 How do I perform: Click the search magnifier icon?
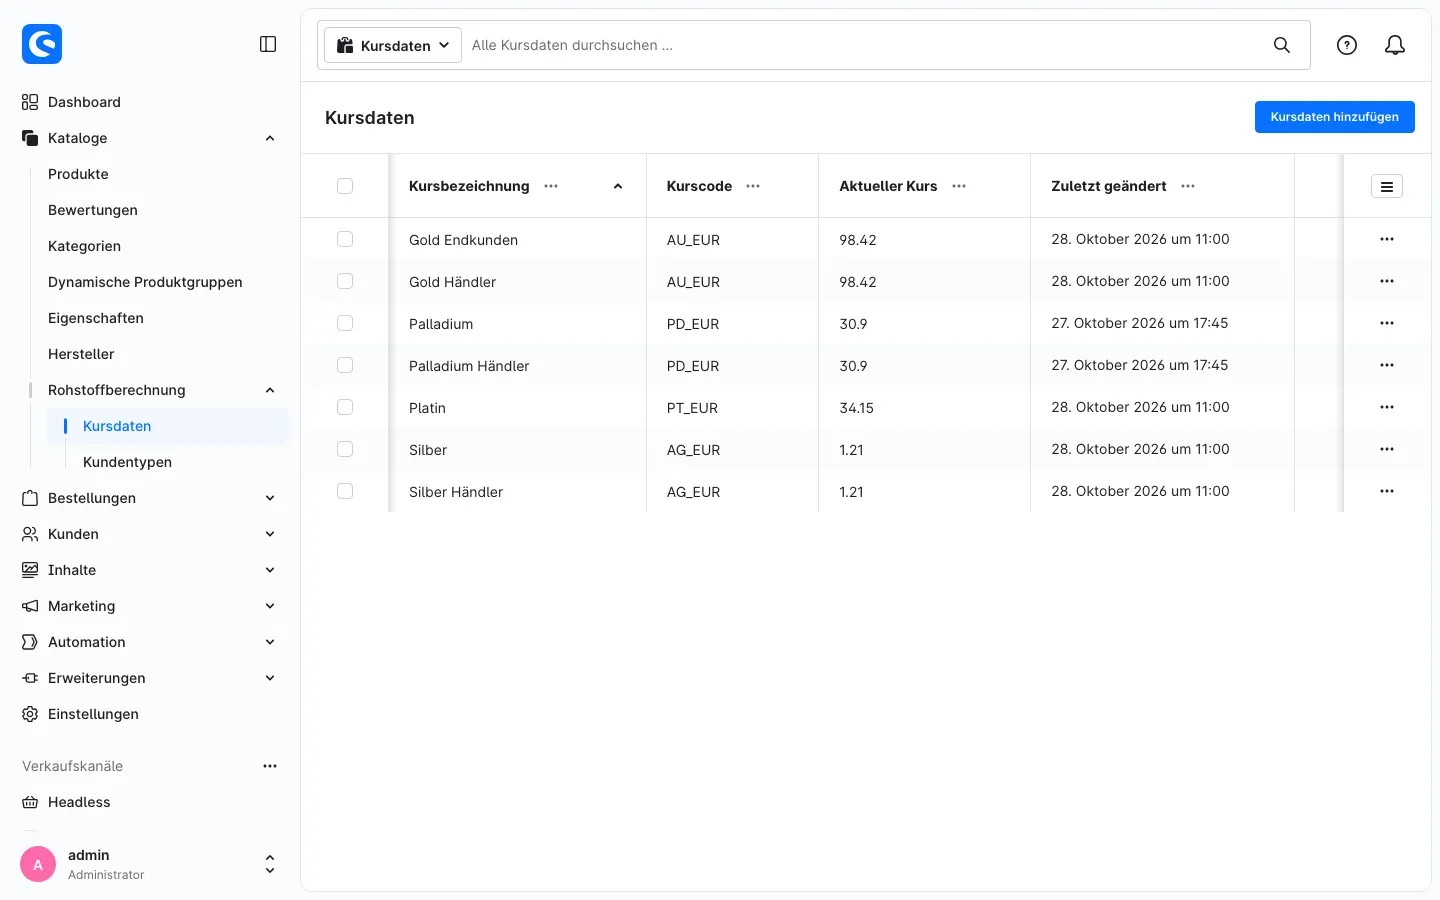coord(1282,45)
